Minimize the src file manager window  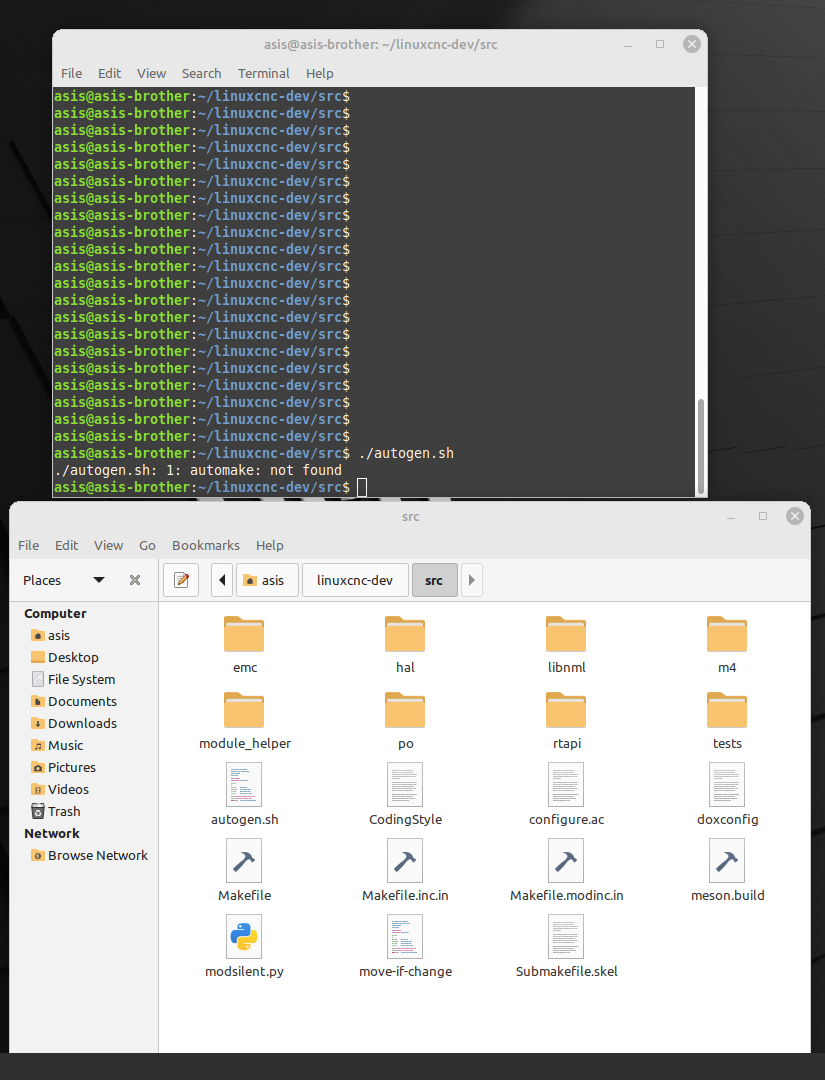point(731,517)
